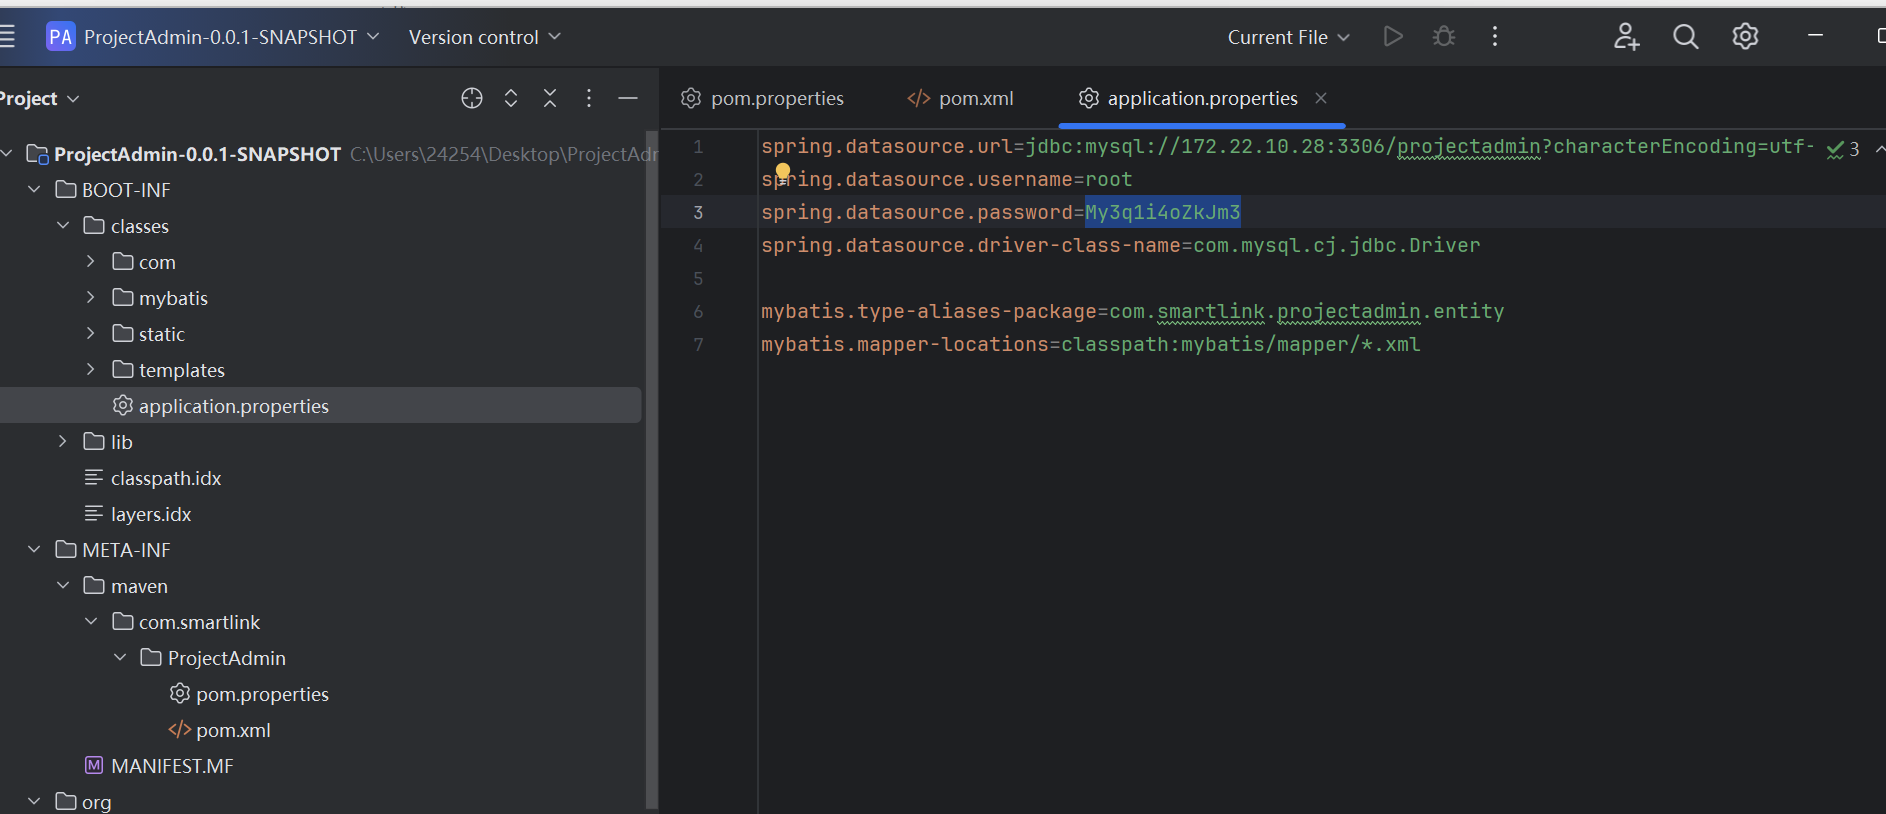Screen dimensions: 1886x814
Task: Click Collapse All icon in Project panel
Action: coord(550,98)
